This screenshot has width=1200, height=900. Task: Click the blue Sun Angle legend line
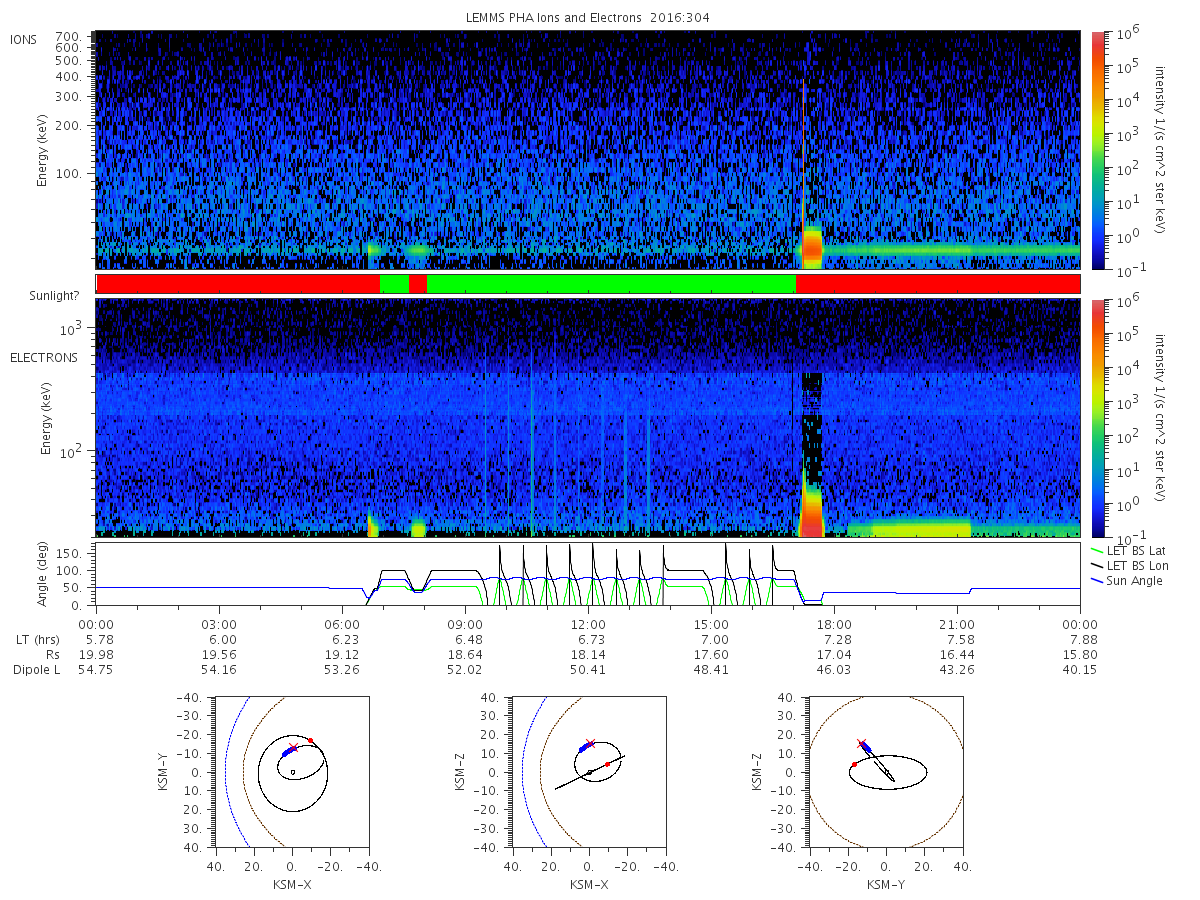[x=1096, y=581]
